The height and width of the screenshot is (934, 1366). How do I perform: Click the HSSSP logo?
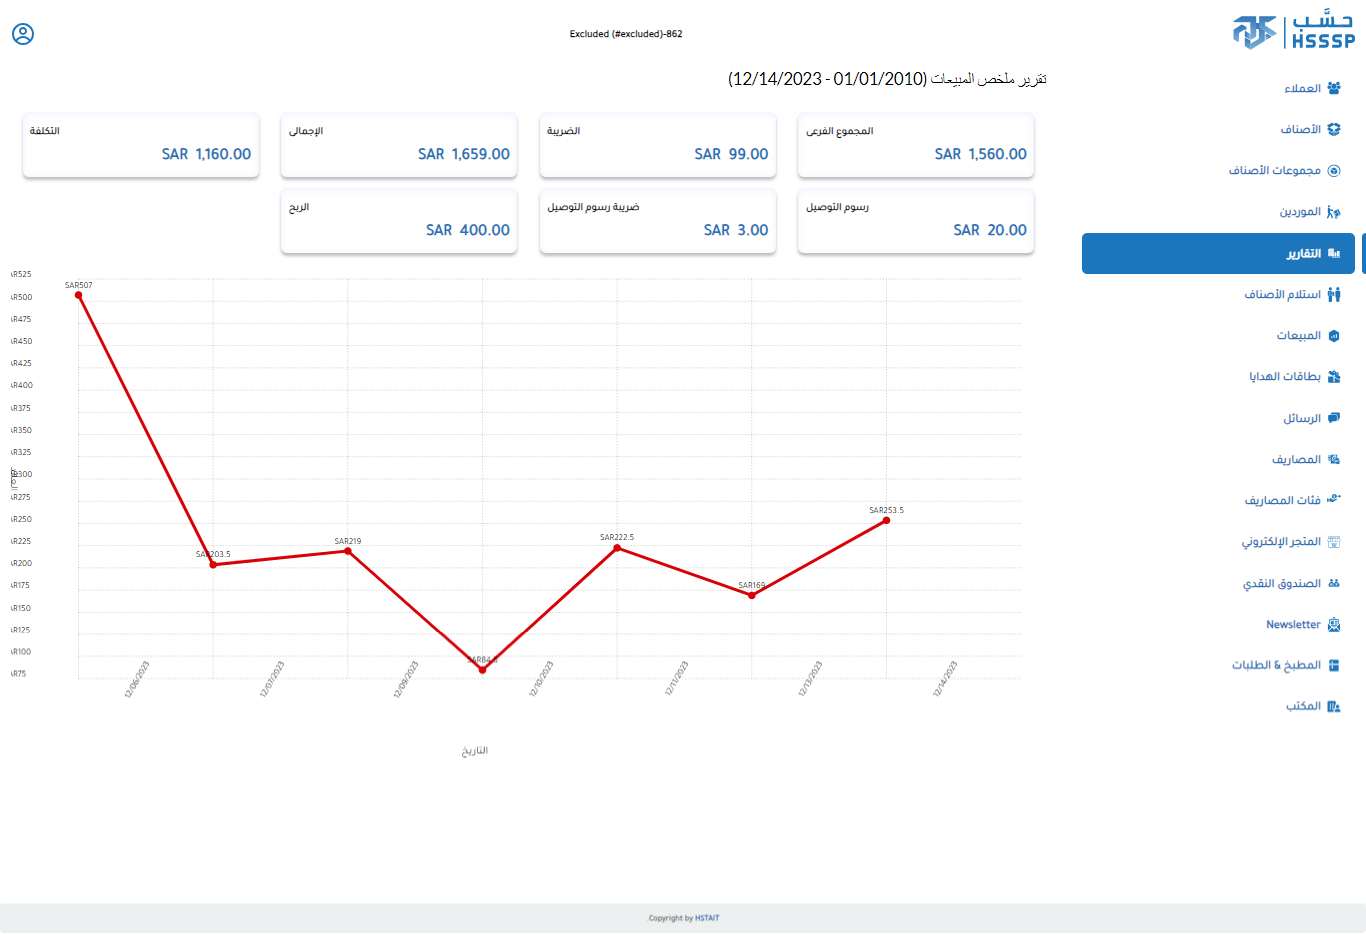[x=1293, y=32]
